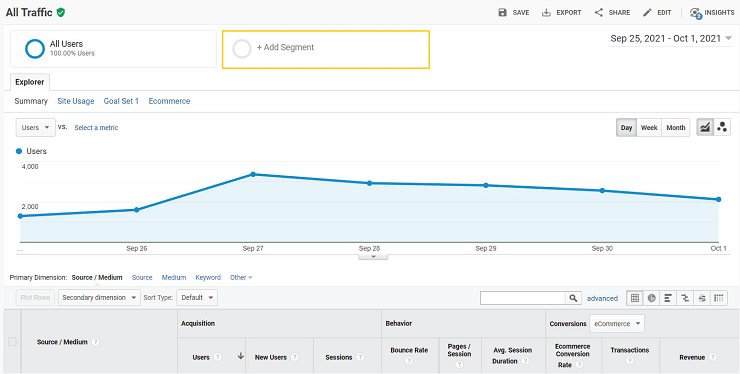Image resolution: width=740 pixels, height=374 pixels.
Task: Sort by Avg. Session Duration header
Action: coord(512,356)
